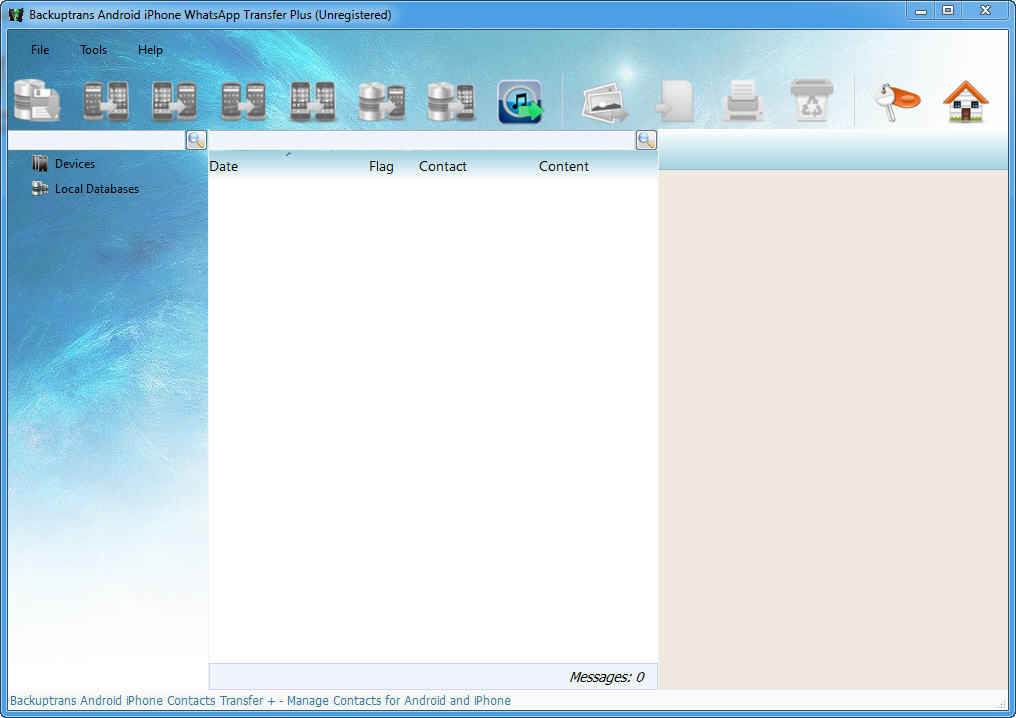This screenshot has width=1016, height=718.
Task: Sort messages by the Date column
Action: (x=224, y=167)
